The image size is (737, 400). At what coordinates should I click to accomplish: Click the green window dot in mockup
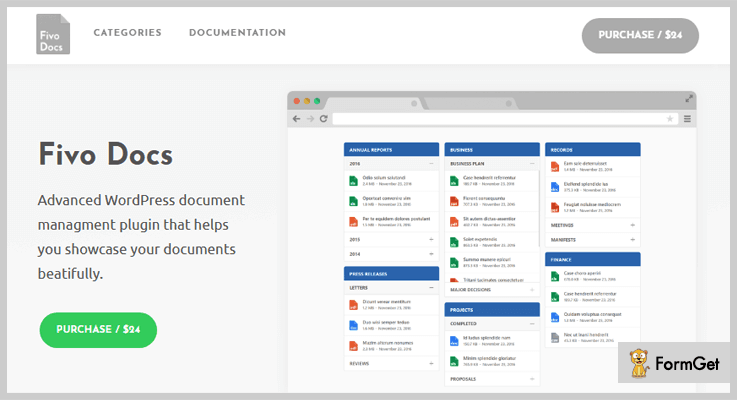coord(317,101)
